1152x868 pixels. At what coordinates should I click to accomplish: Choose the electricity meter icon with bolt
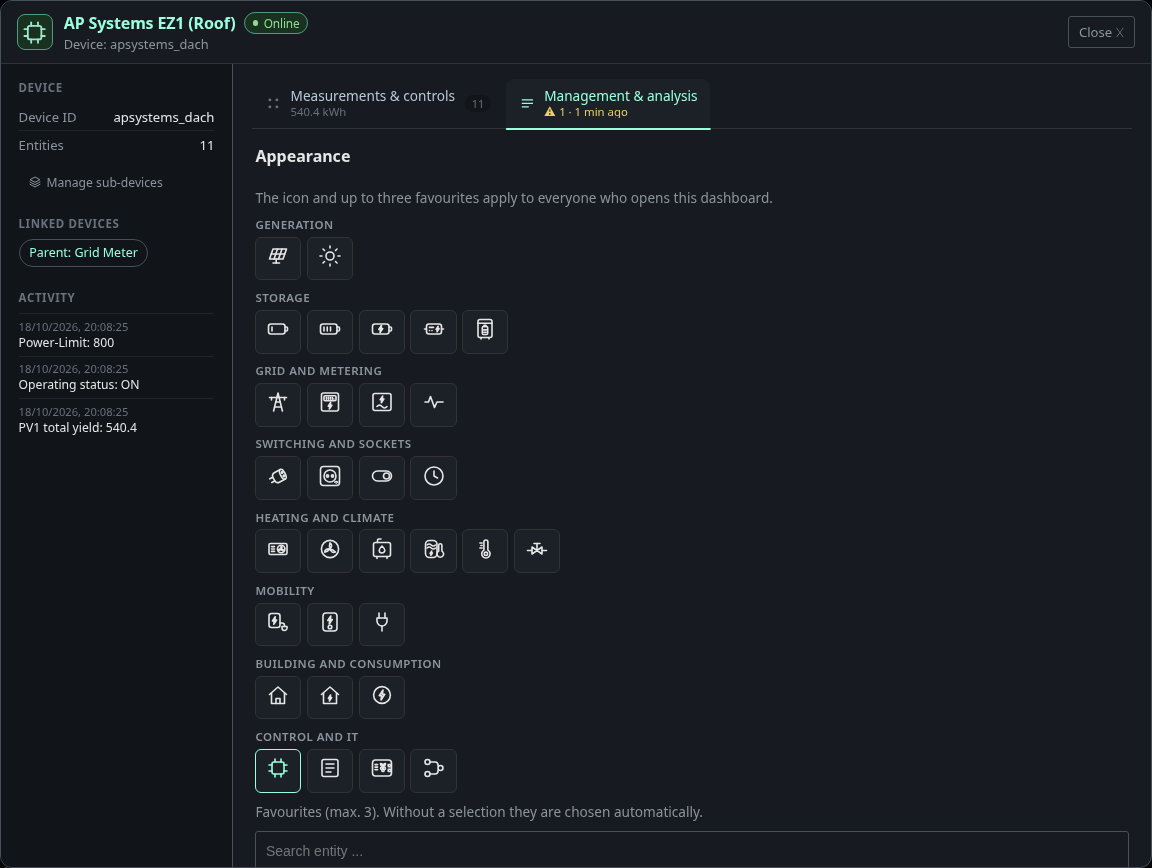point(330,404)
